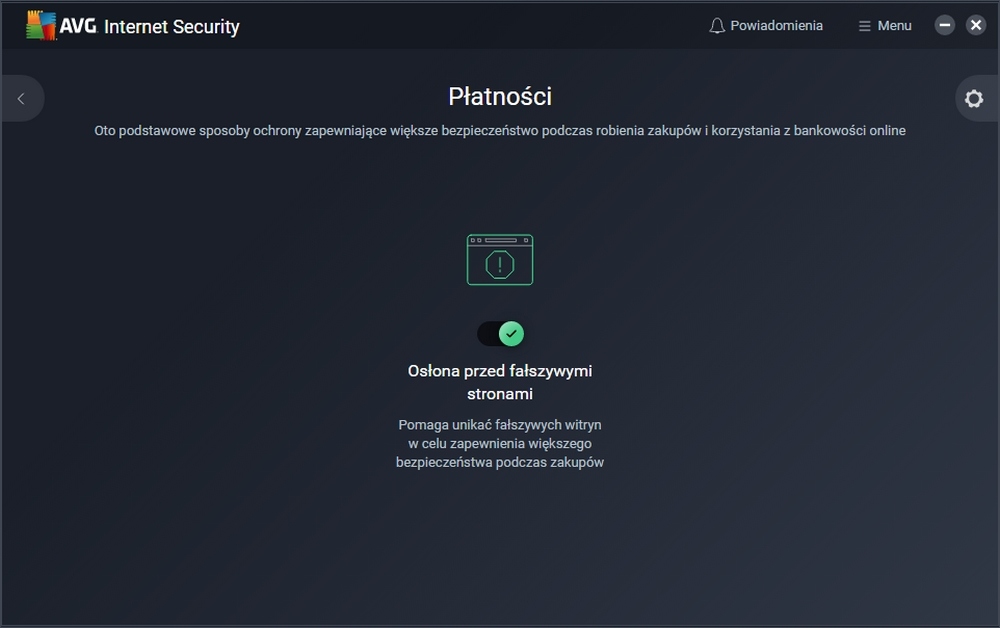This screenshot has width=1000, height=628.
Task: Click the Oto podstawowe sposoby ochrony subtitle
Action: pyautogui.click(x=500, y=130)
